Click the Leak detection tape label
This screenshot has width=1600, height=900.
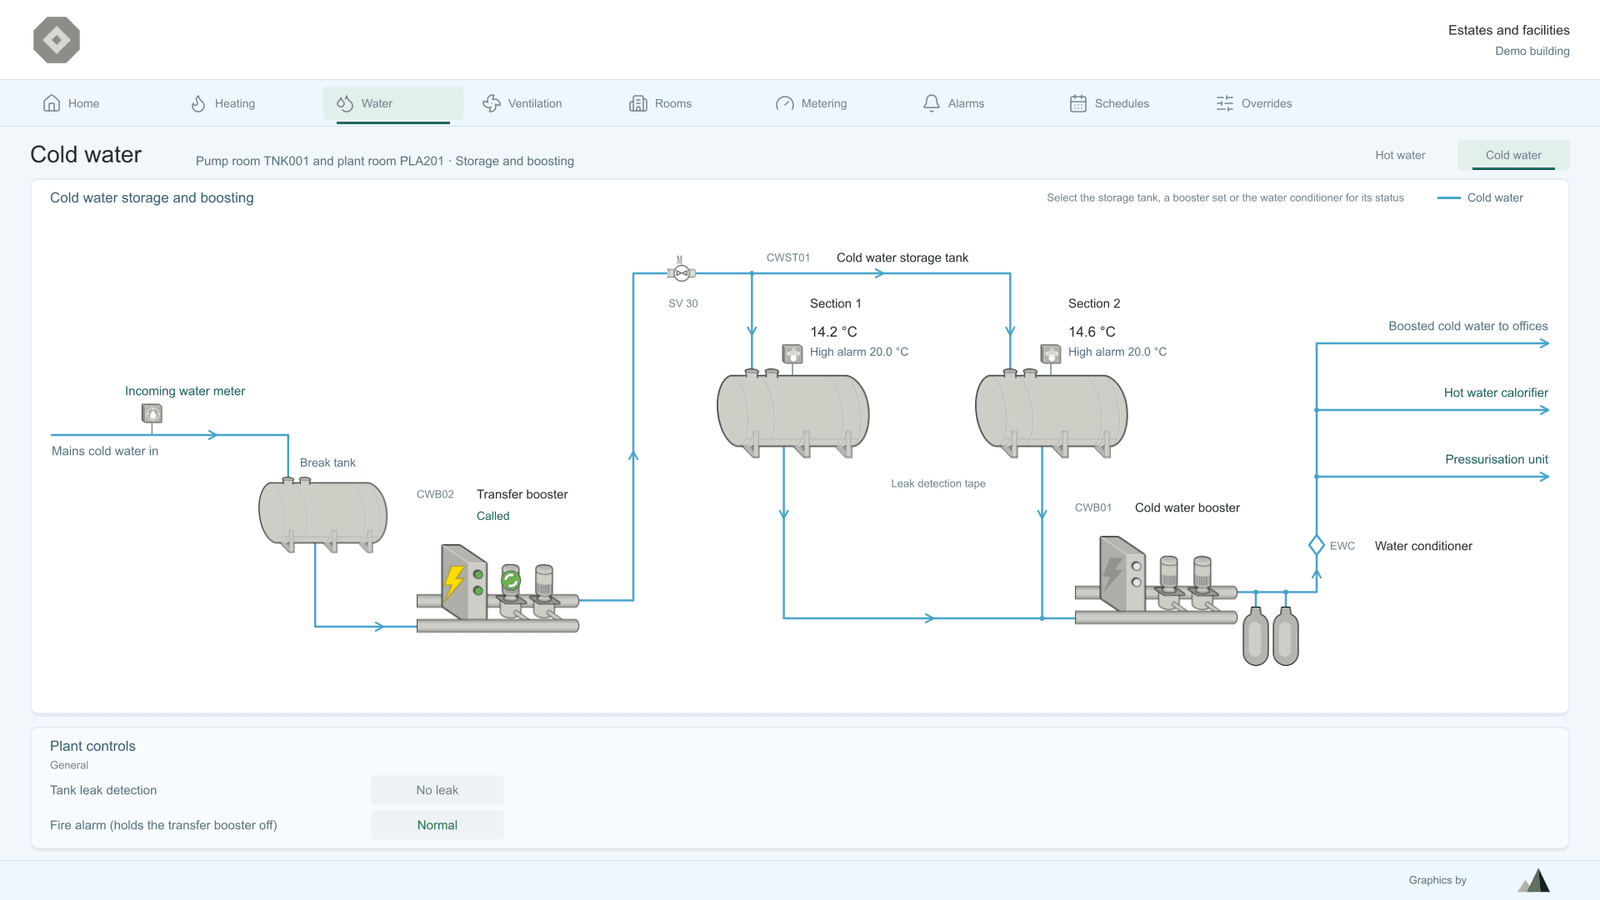coord(938,484)
